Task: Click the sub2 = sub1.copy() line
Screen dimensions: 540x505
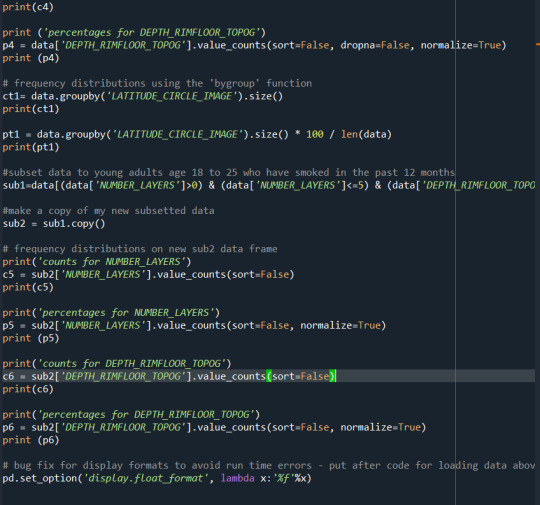Action: (54, 224)
